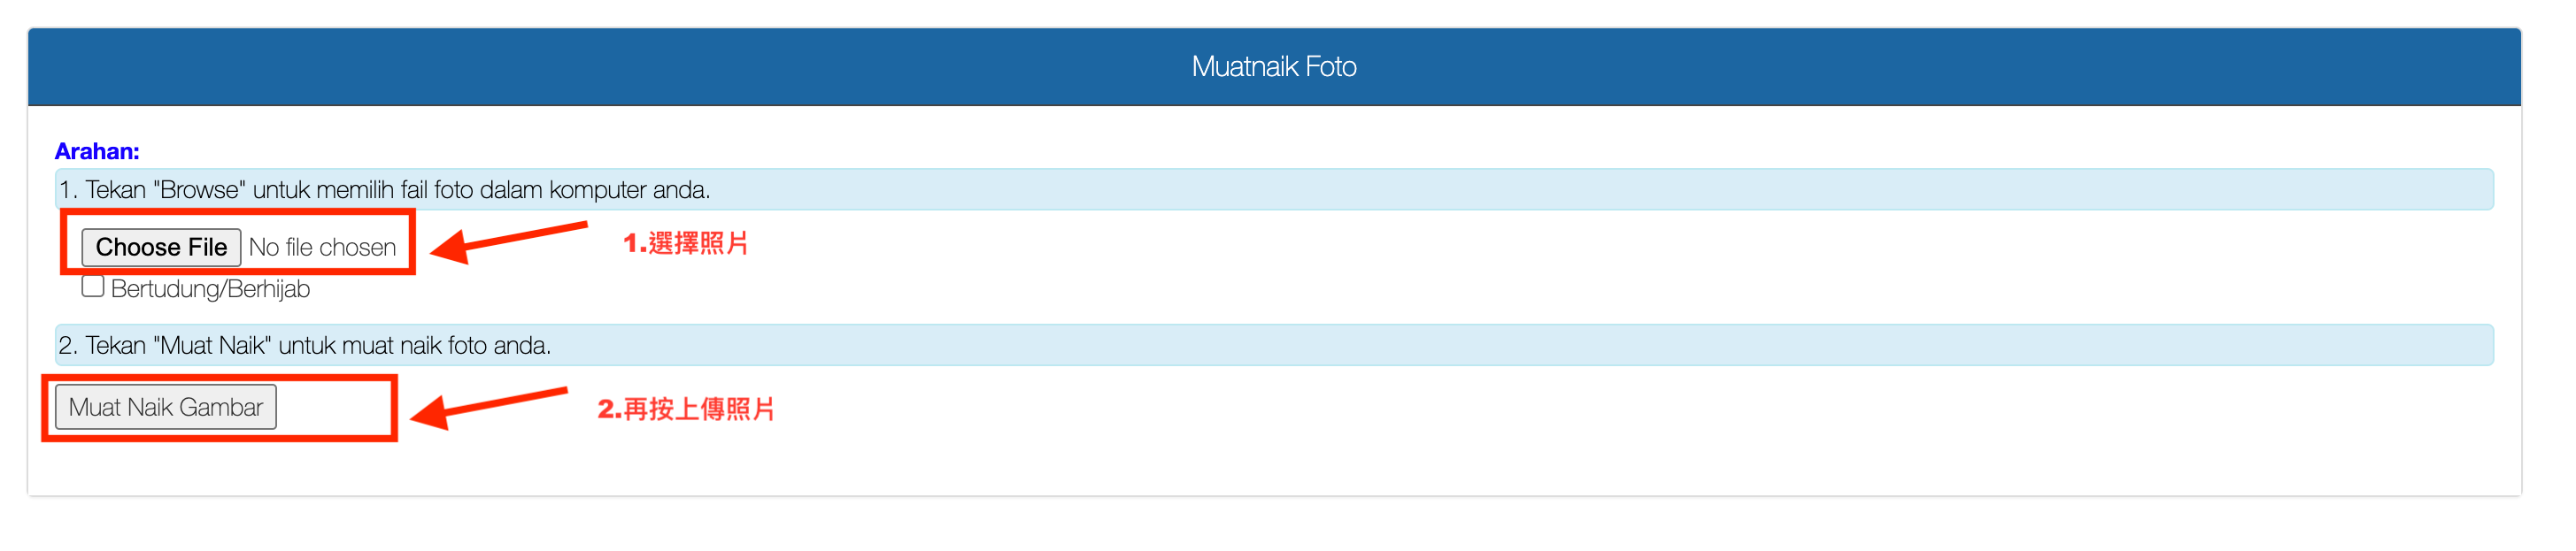This screenshot has width=2576, height=551.
Task: Click the Choose File button
Action: coord(161,247)
